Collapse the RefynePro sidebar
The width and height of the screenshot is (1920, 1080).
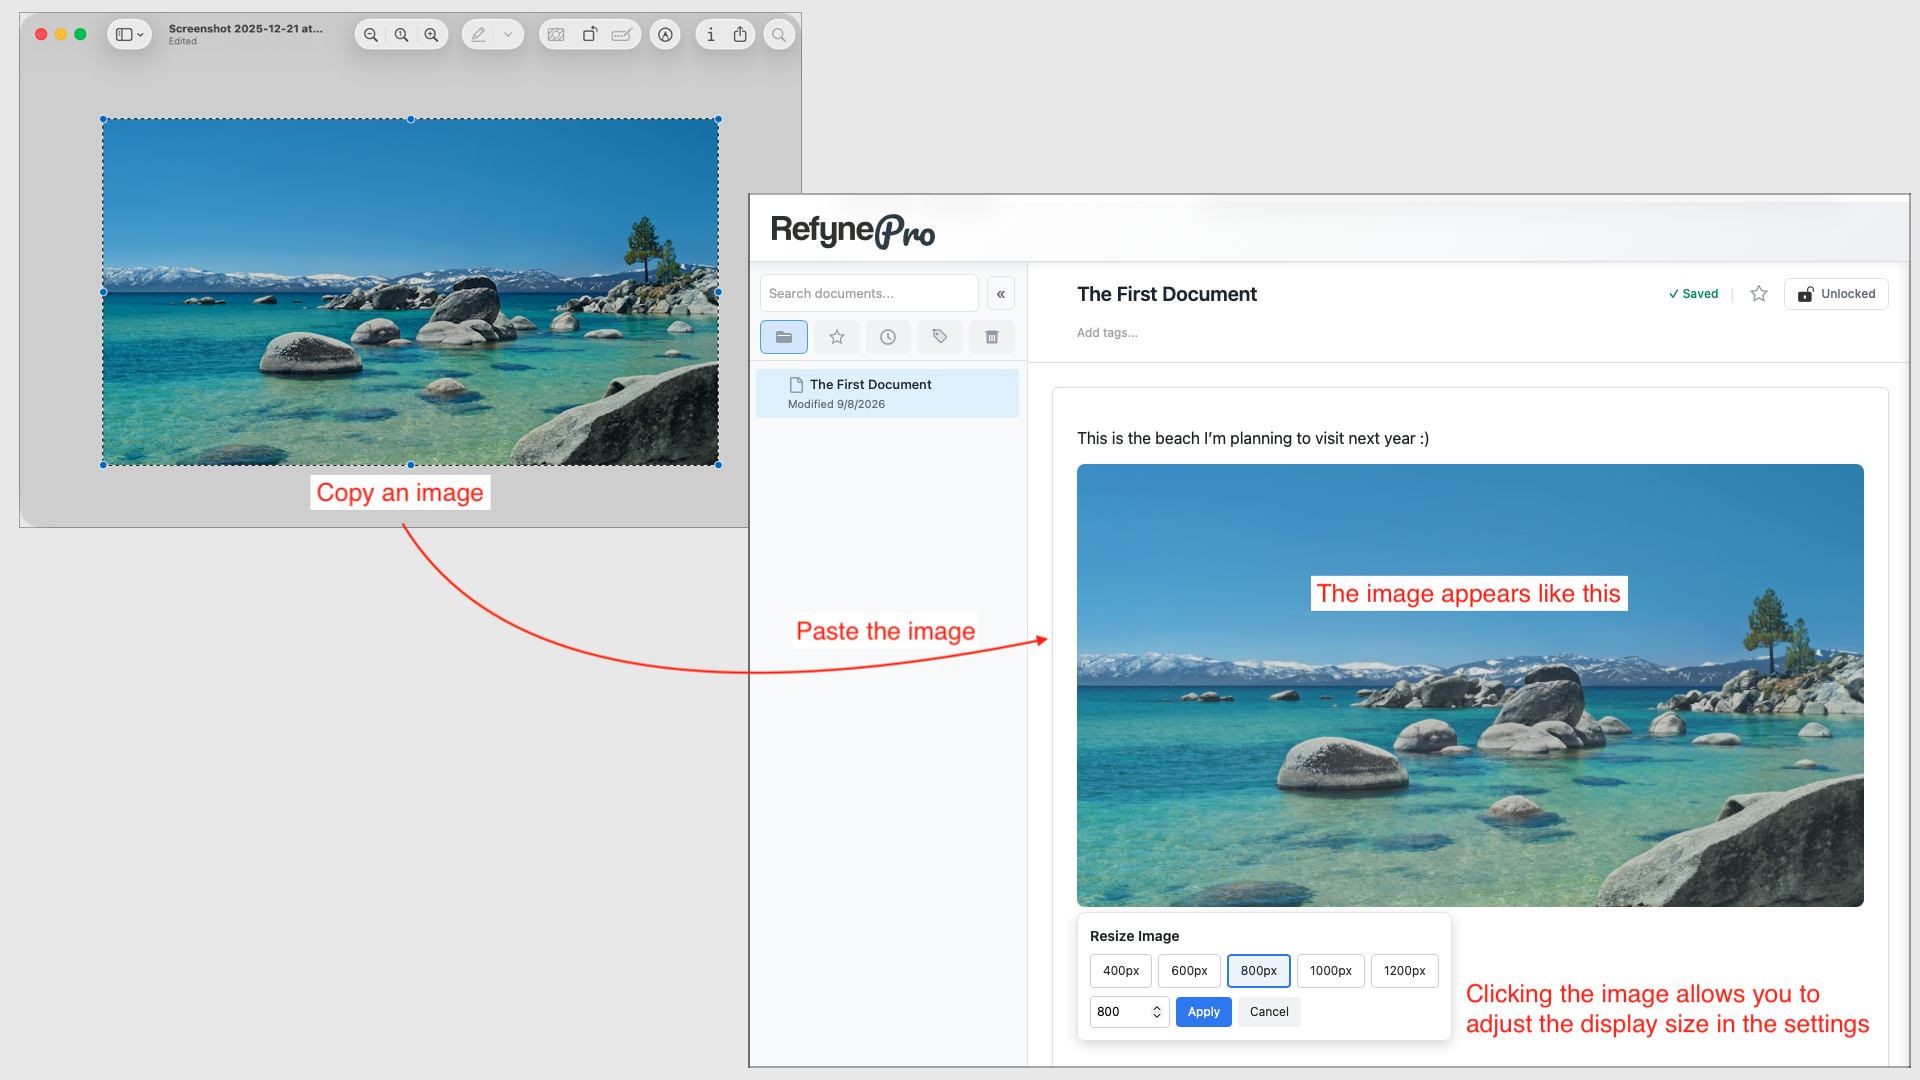pos(1001,294)
